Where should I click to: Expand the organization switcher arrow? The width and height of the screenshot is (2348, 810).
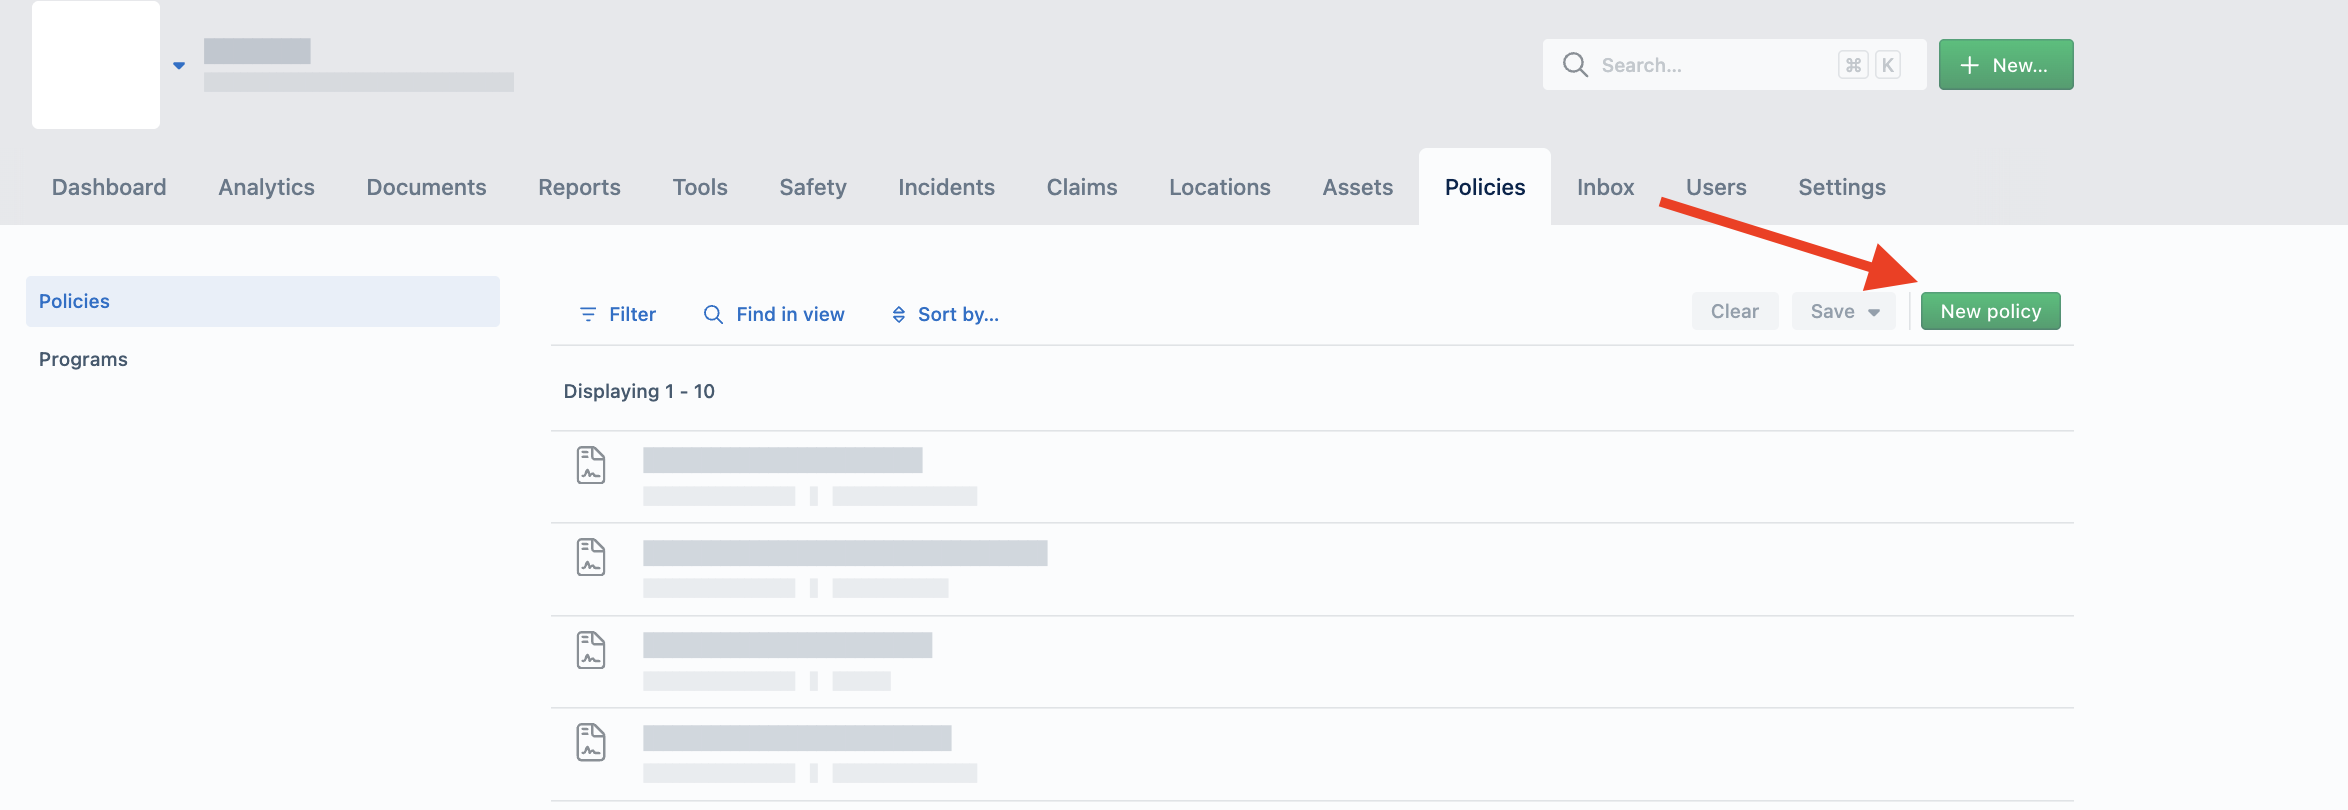179,66
